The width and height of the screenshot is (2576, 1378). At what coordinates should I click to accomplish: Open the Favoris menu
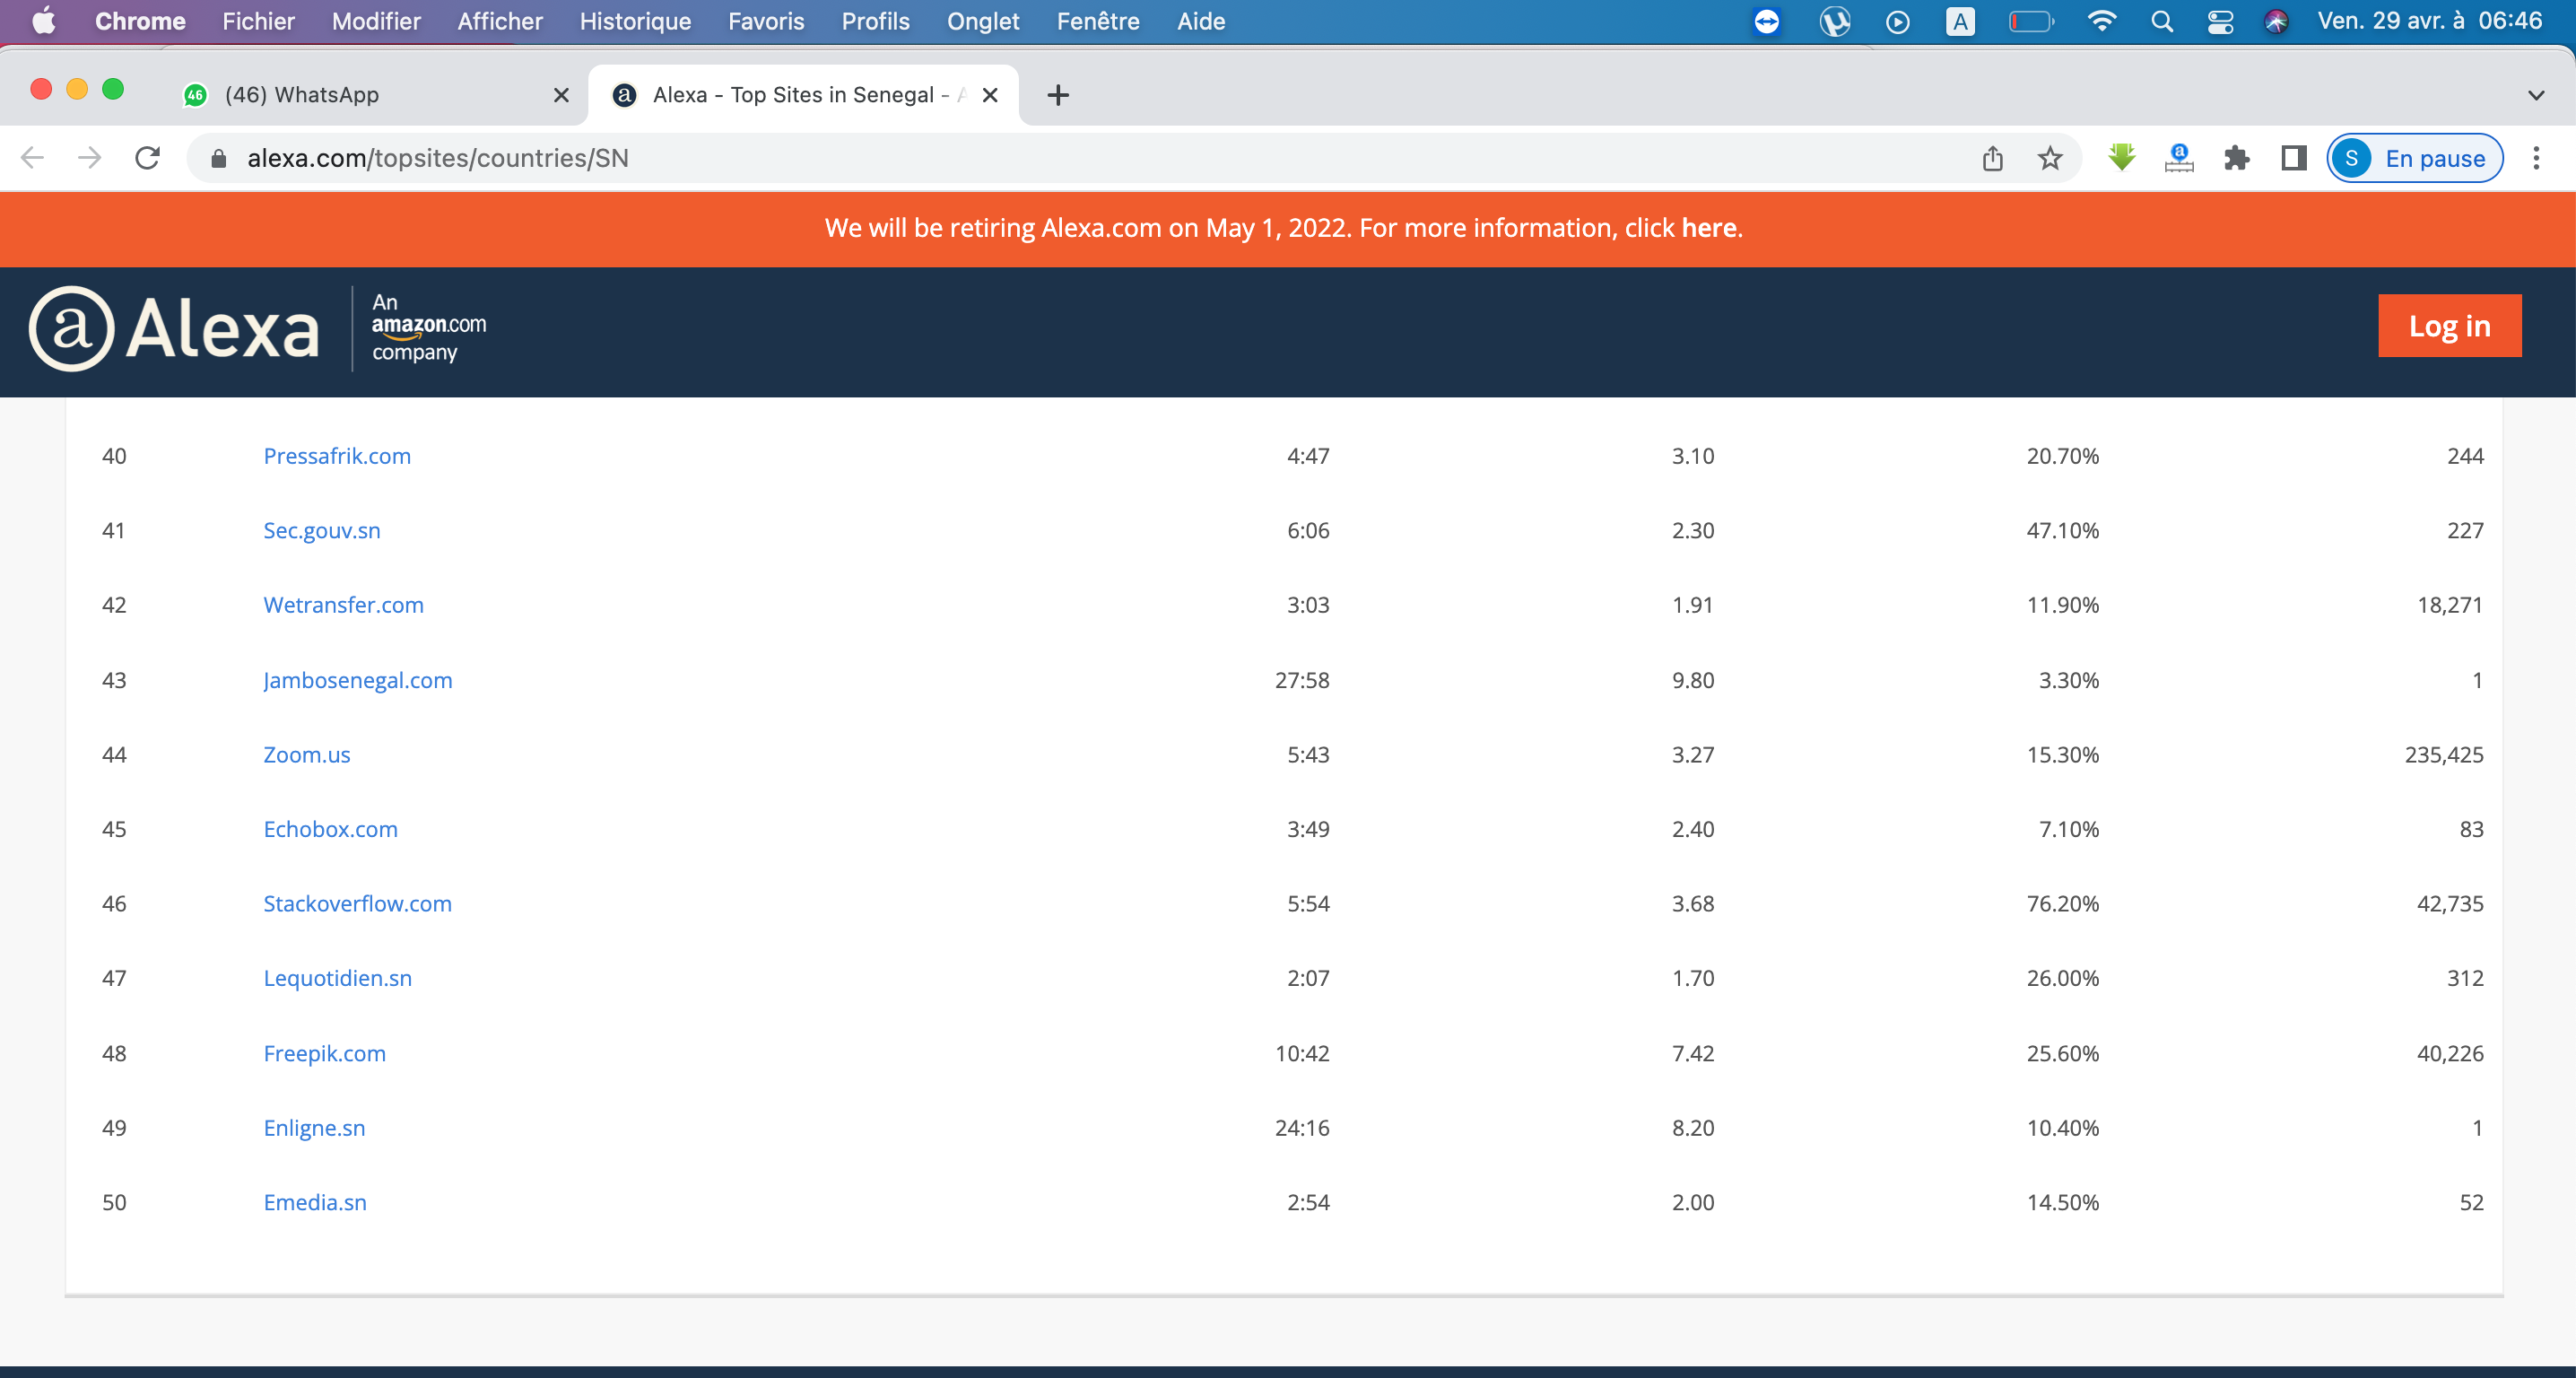pos(766,21)
